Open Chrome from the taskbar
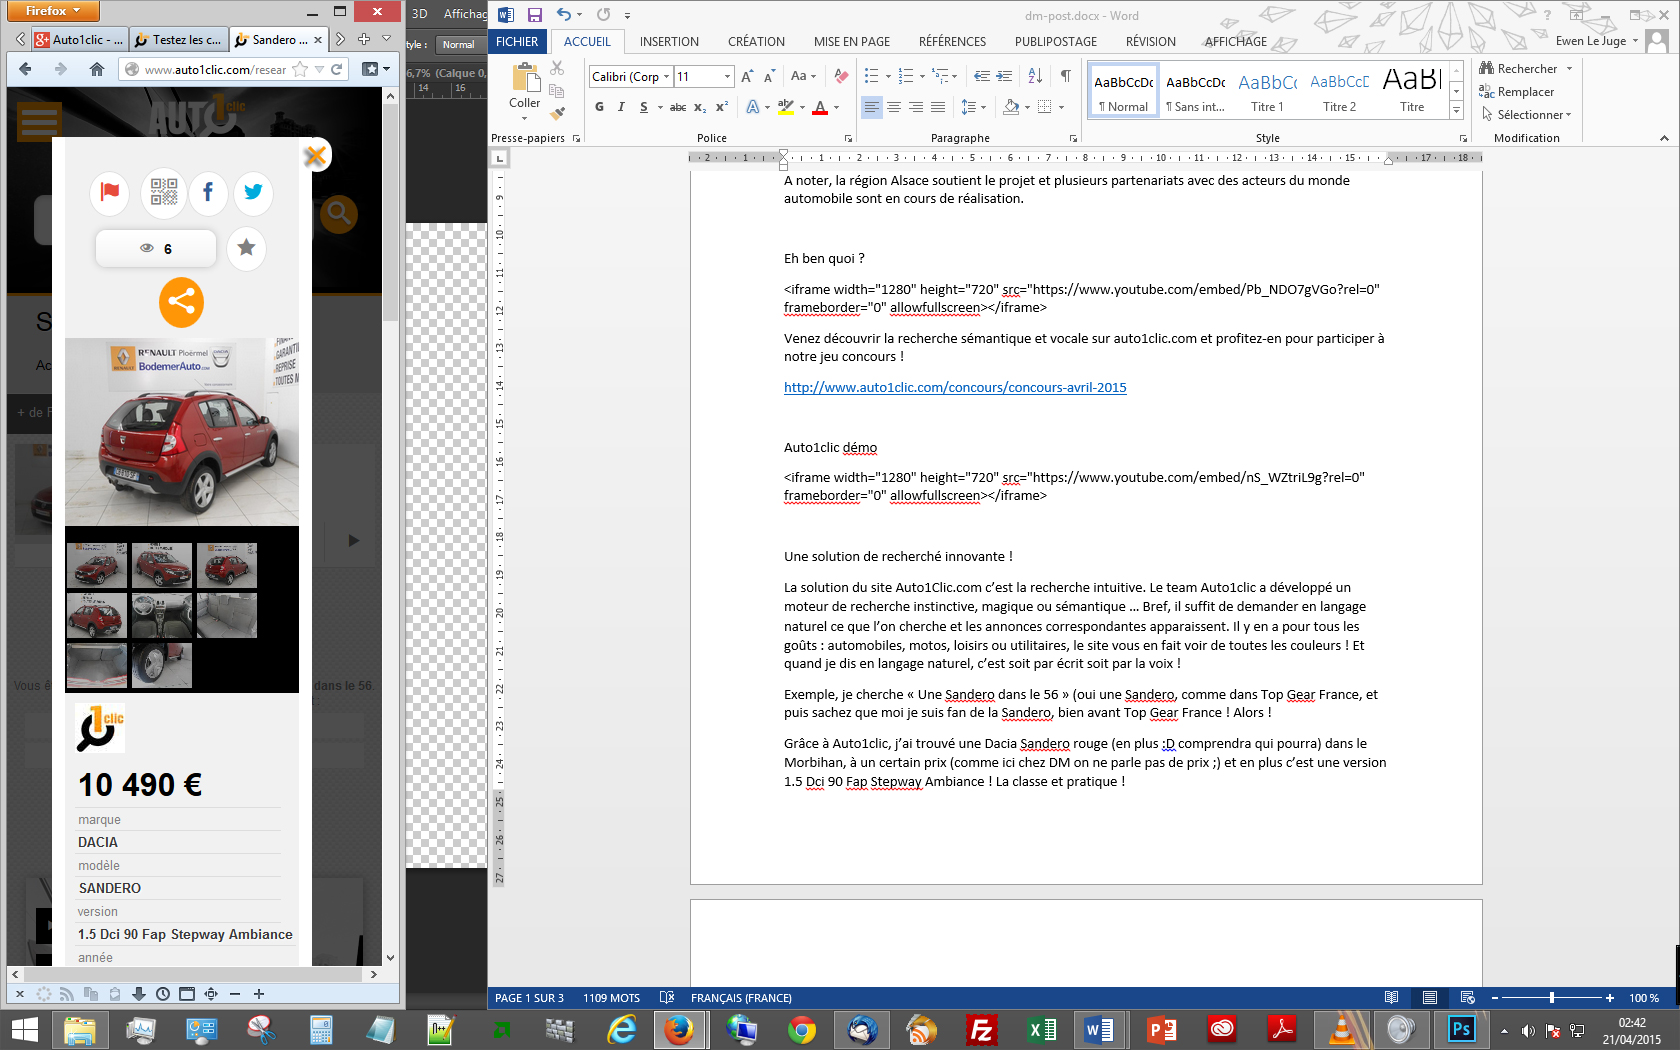 click(x=801, y=1029)
